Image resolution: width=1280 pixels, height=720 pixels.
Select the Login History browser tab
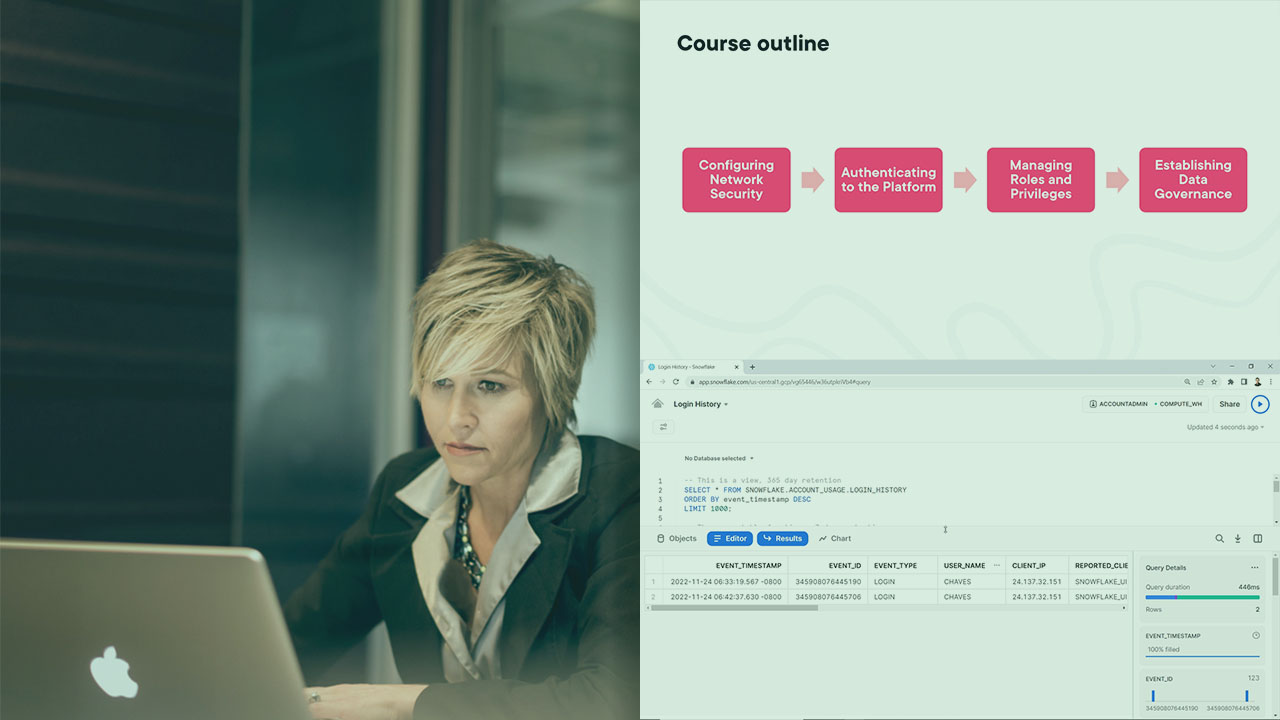tap(690, 367)
